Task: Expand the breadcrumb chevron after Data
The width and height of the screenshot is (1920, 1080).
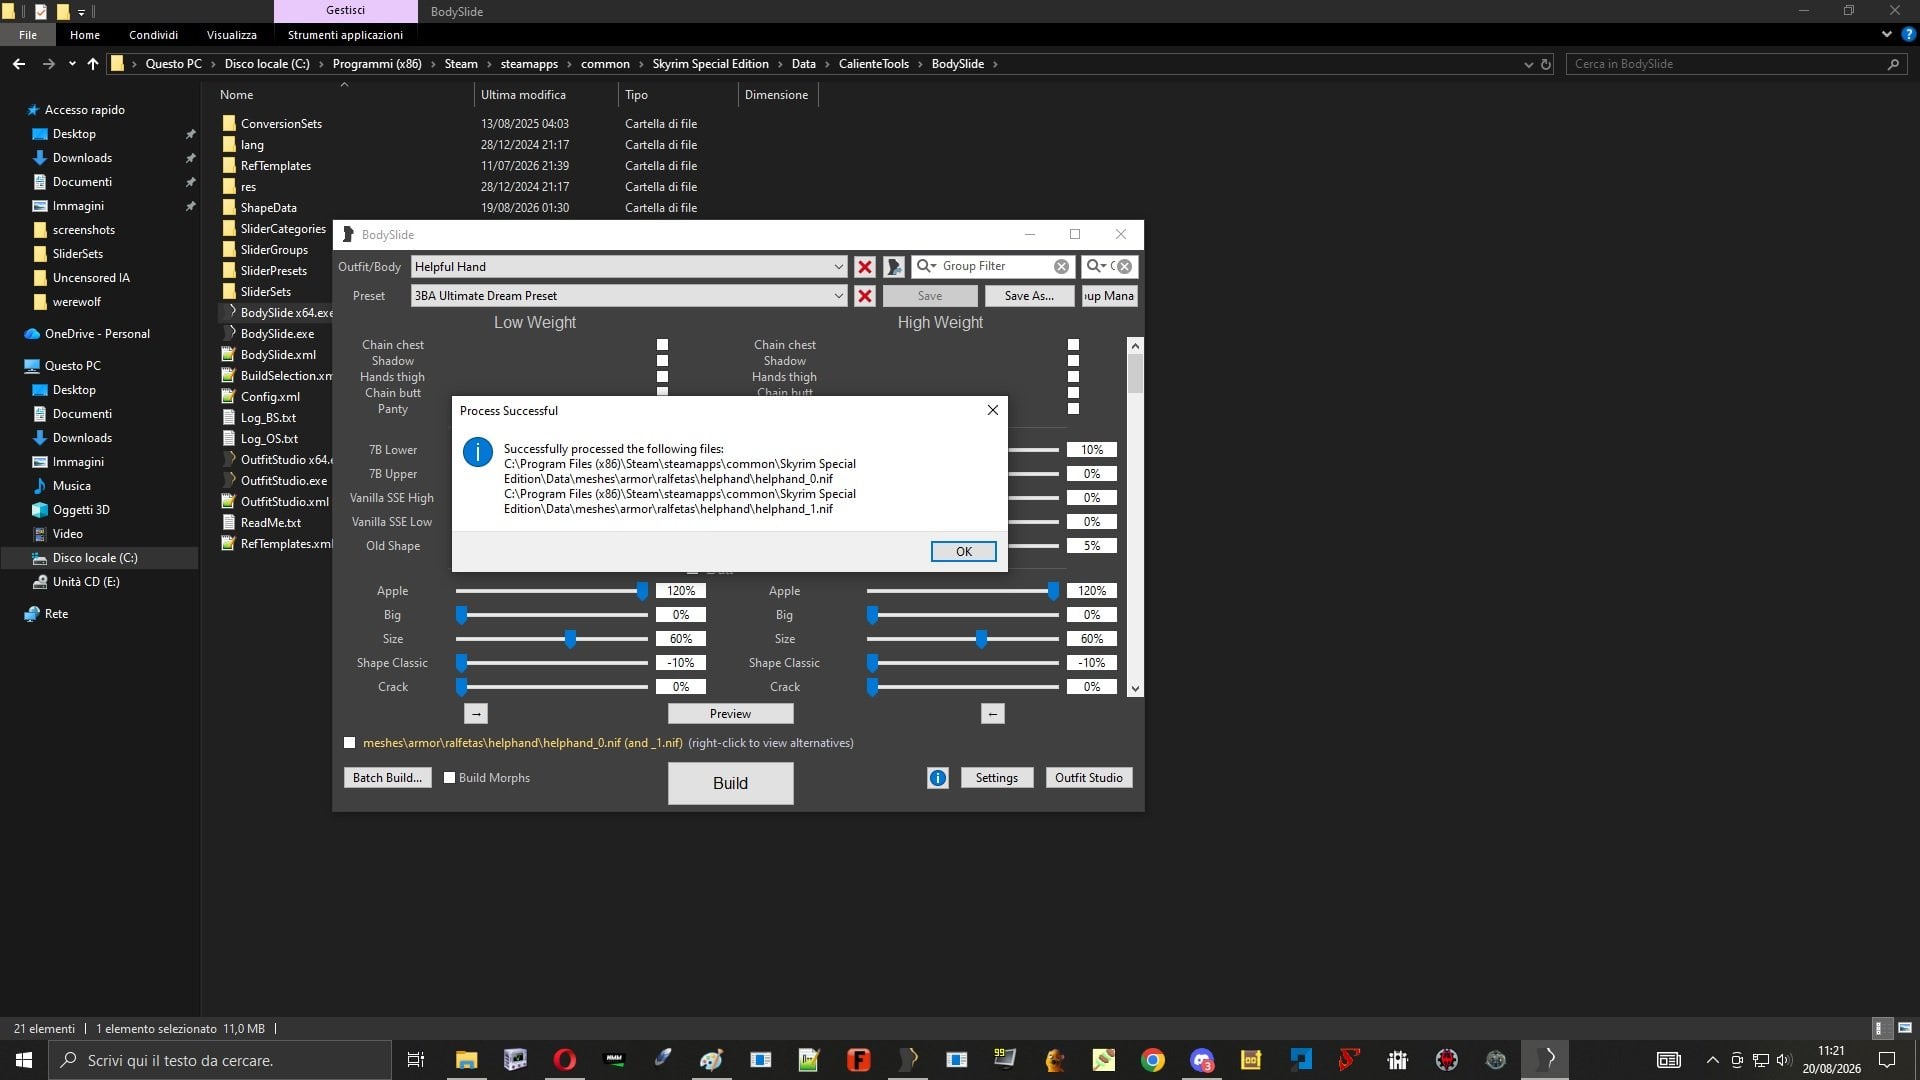Action: (827, 64)
